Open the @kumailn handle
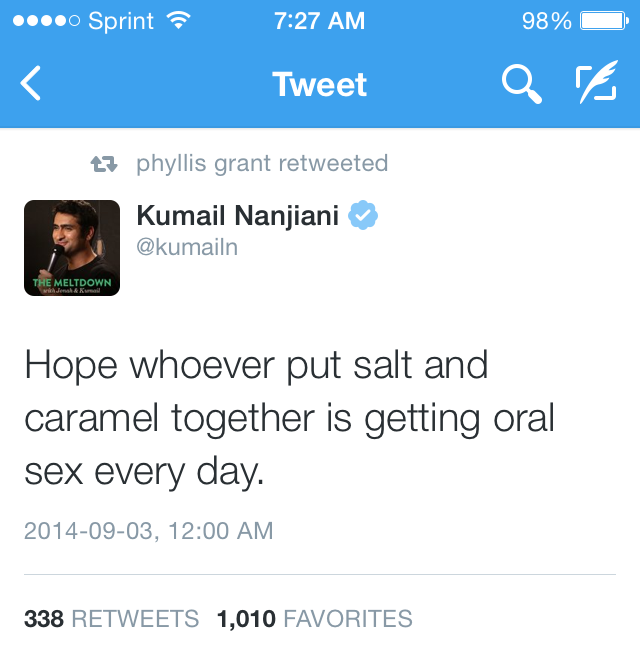This screenshot has width=640, height=656. click(186, 247)
